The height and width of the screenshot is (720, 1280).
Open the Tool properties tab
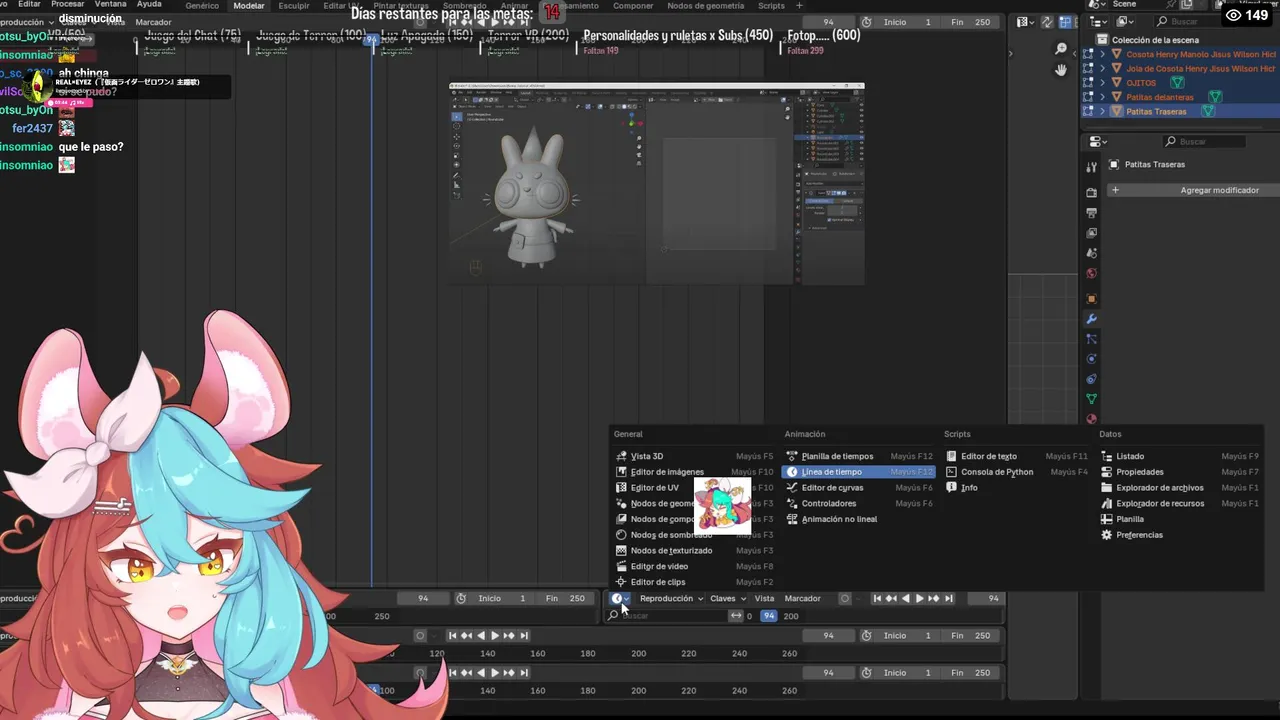click(x=1091, y=167)
